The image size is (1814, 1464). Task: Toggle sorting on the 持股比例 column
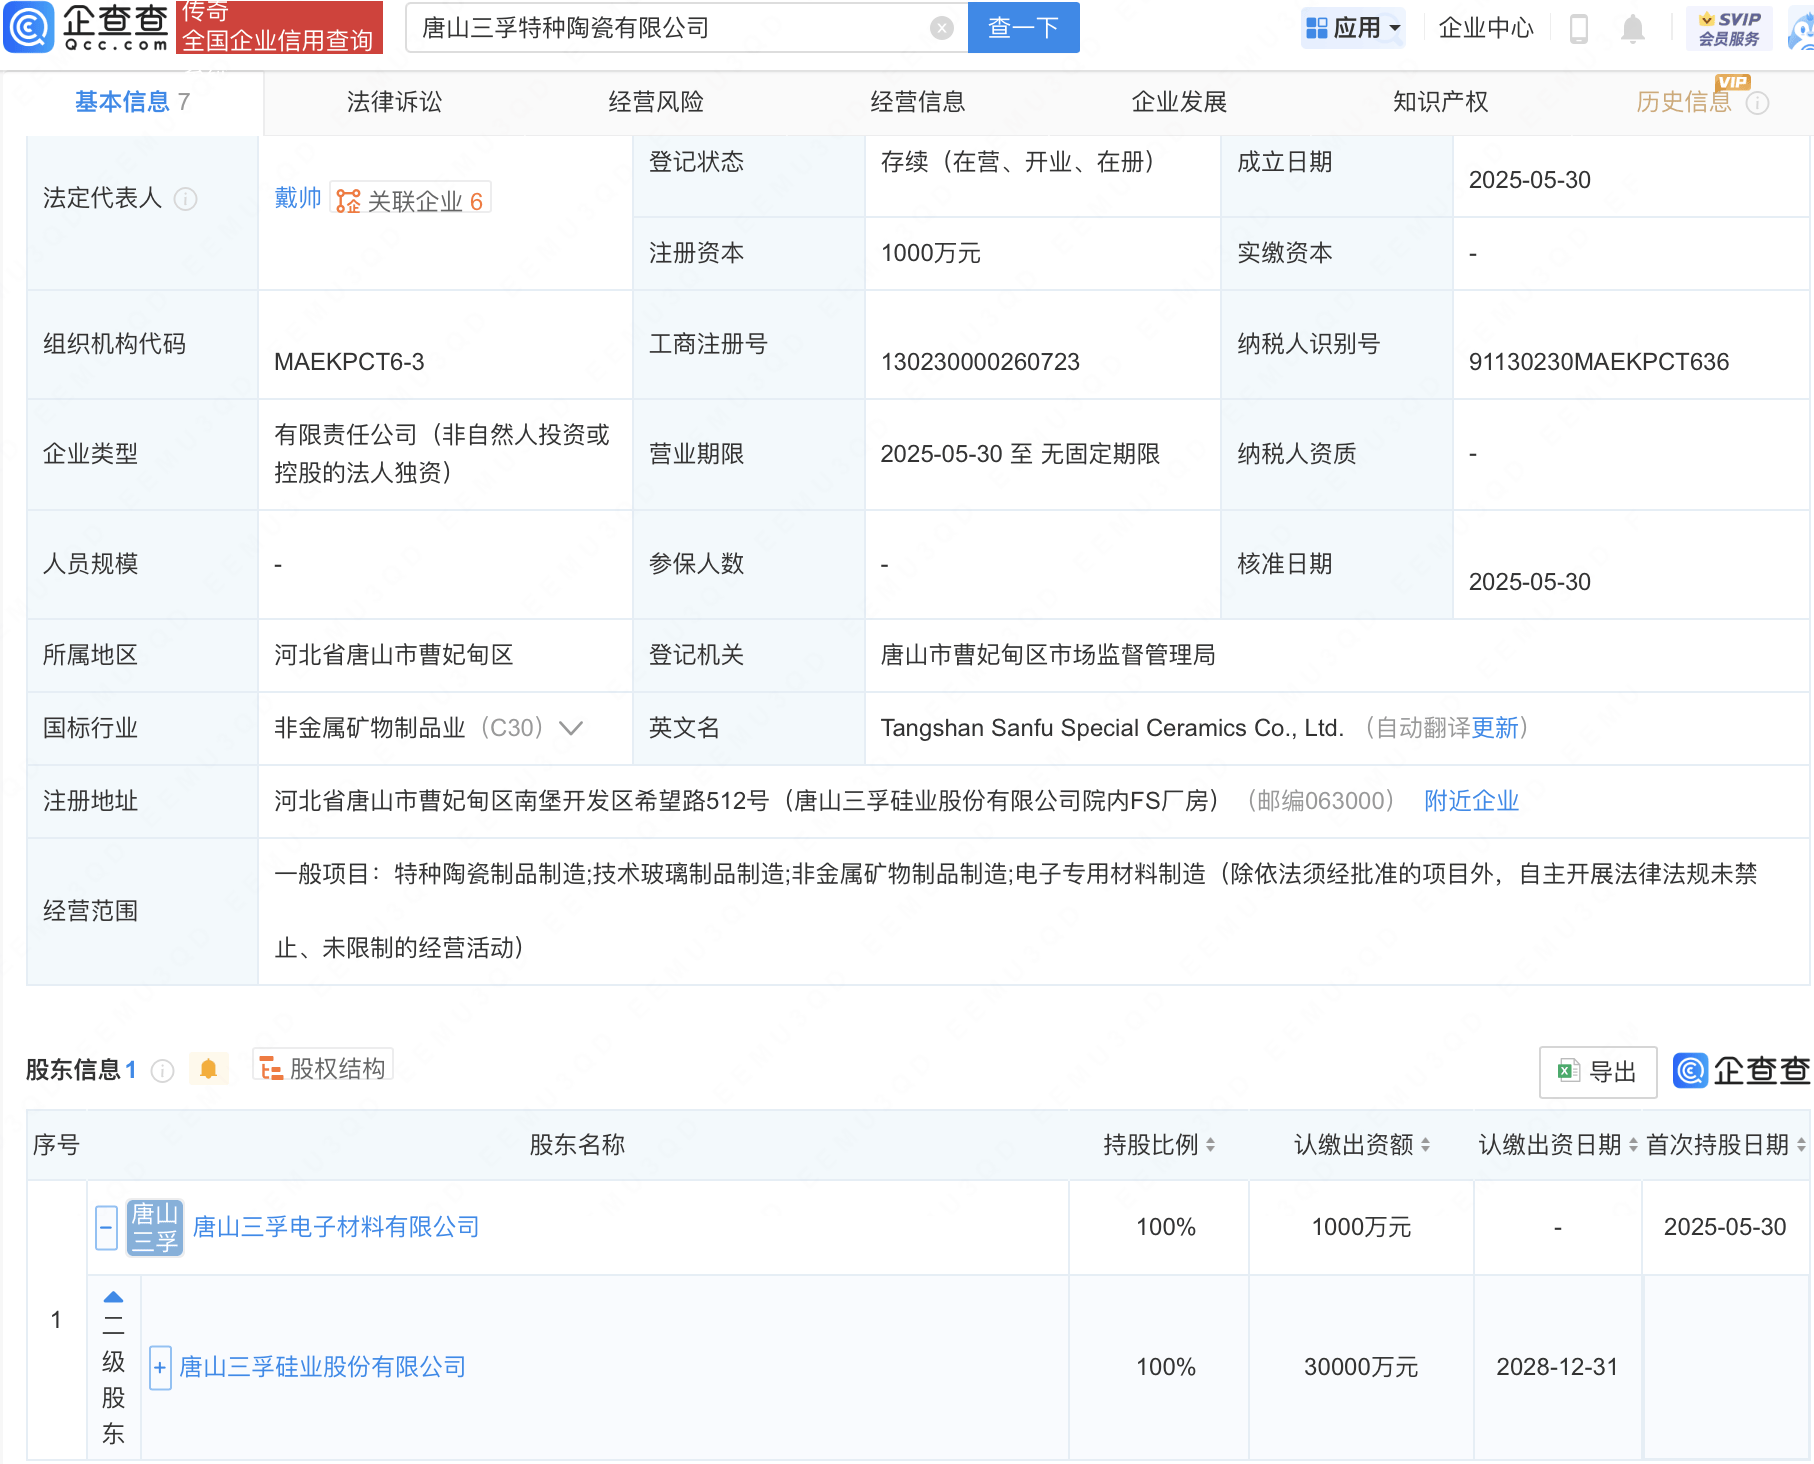pyautogui.click(x=1213, y=1145)
